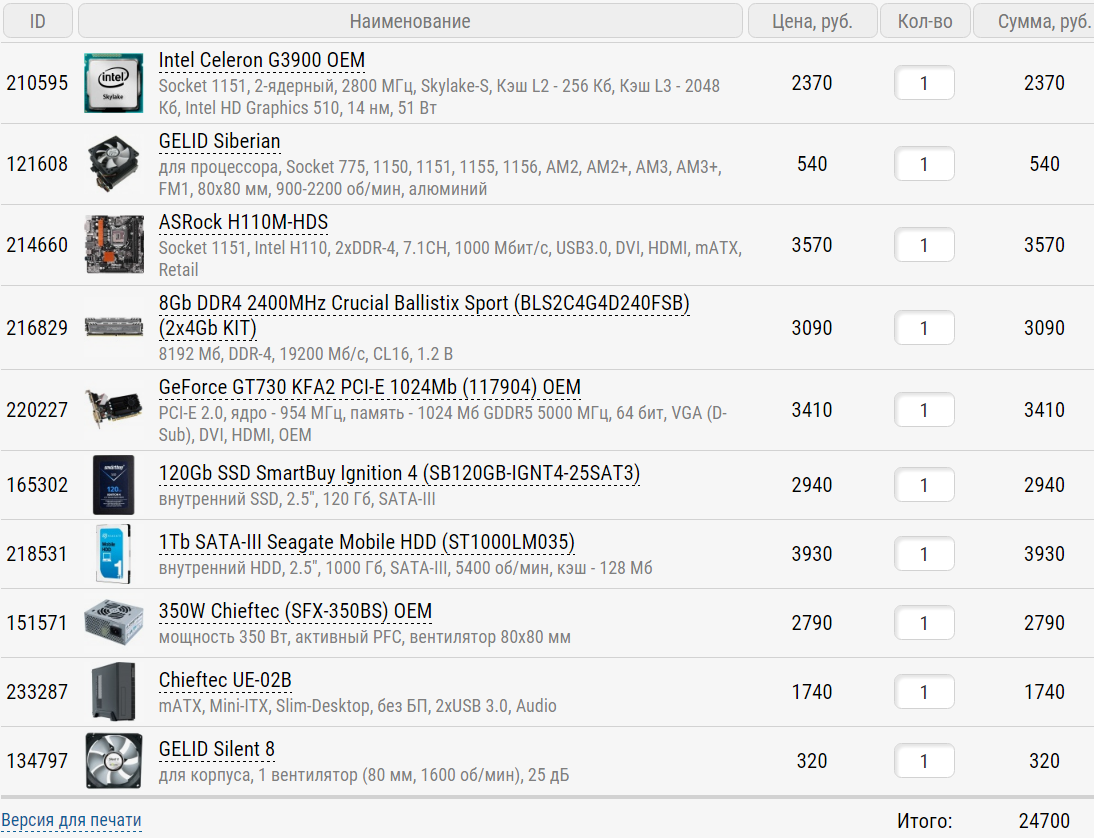The image size is (1094, 838).
Task: Click product ID 151571
Action: coord(37,622)
